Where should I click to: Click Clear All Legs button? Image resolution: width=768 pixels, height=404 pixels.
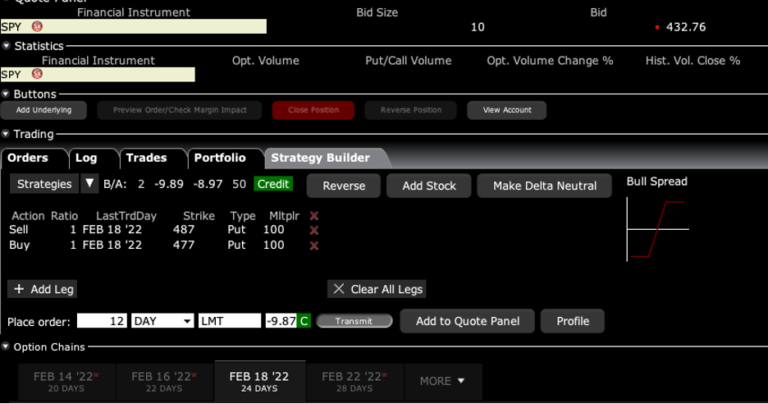(x=377, y=289)
